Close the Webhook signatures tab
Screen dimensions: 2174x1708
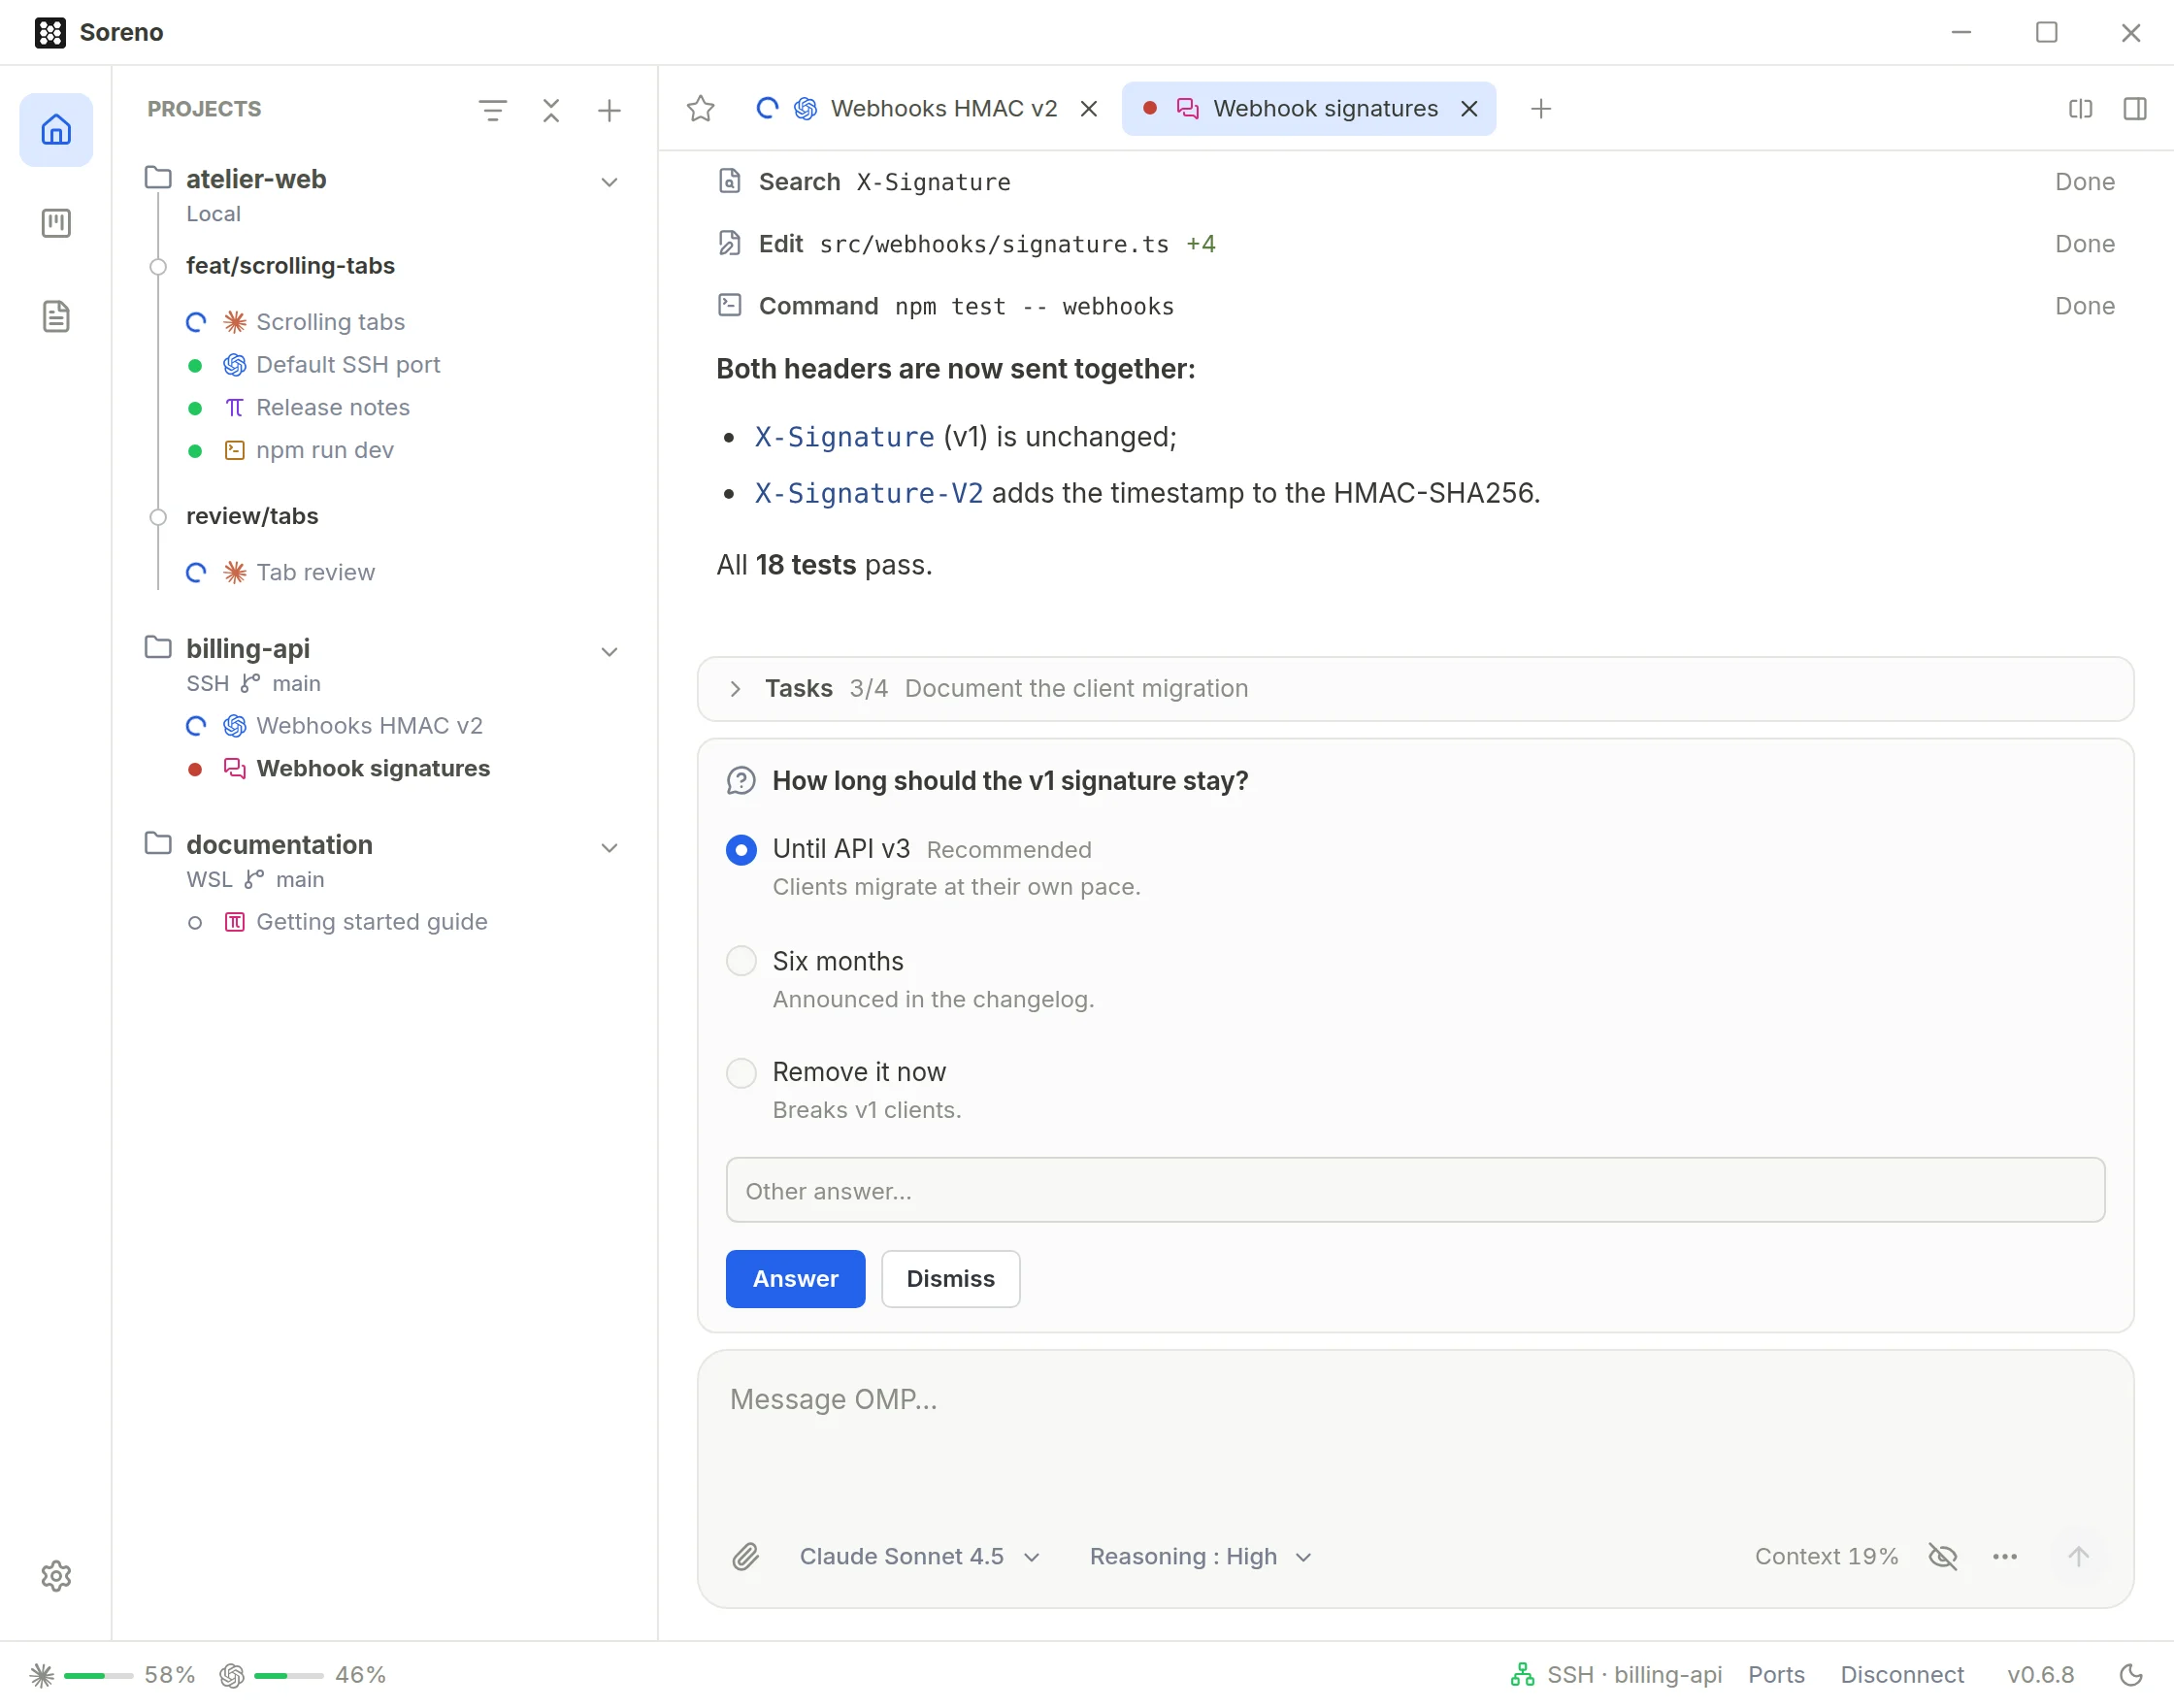1469,109
